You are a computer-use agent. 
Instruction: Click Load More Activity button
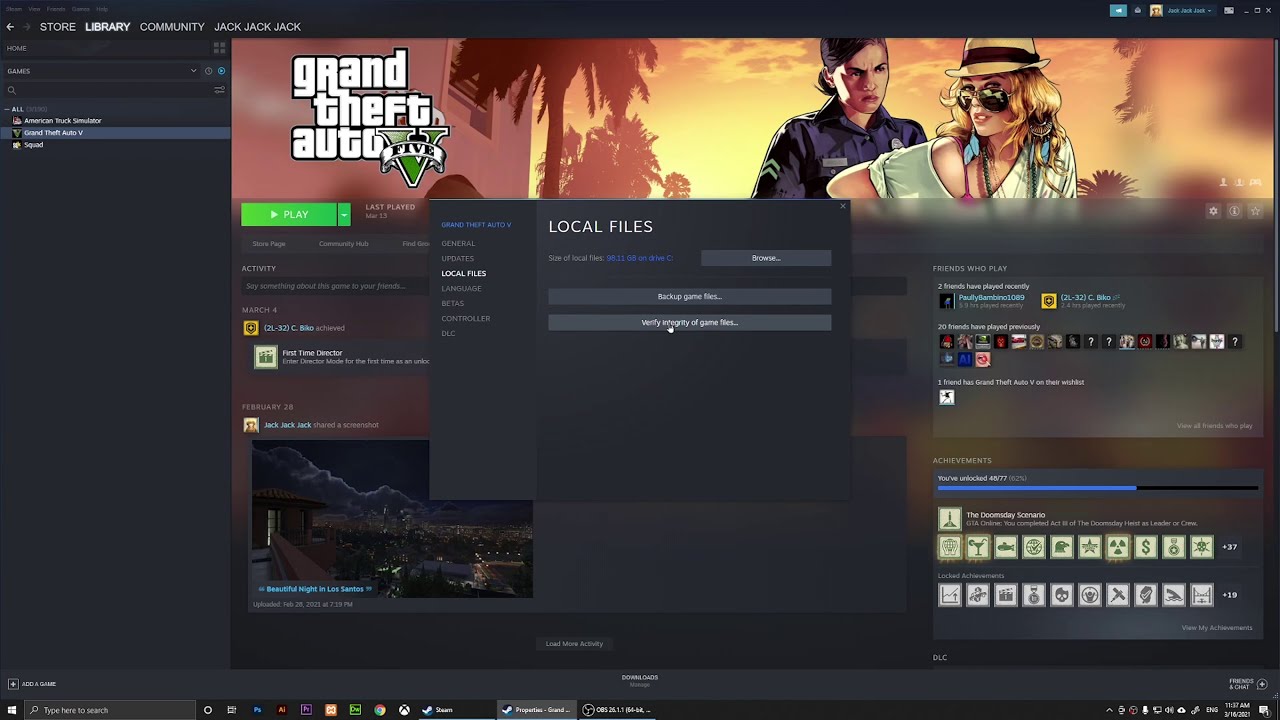574,644
